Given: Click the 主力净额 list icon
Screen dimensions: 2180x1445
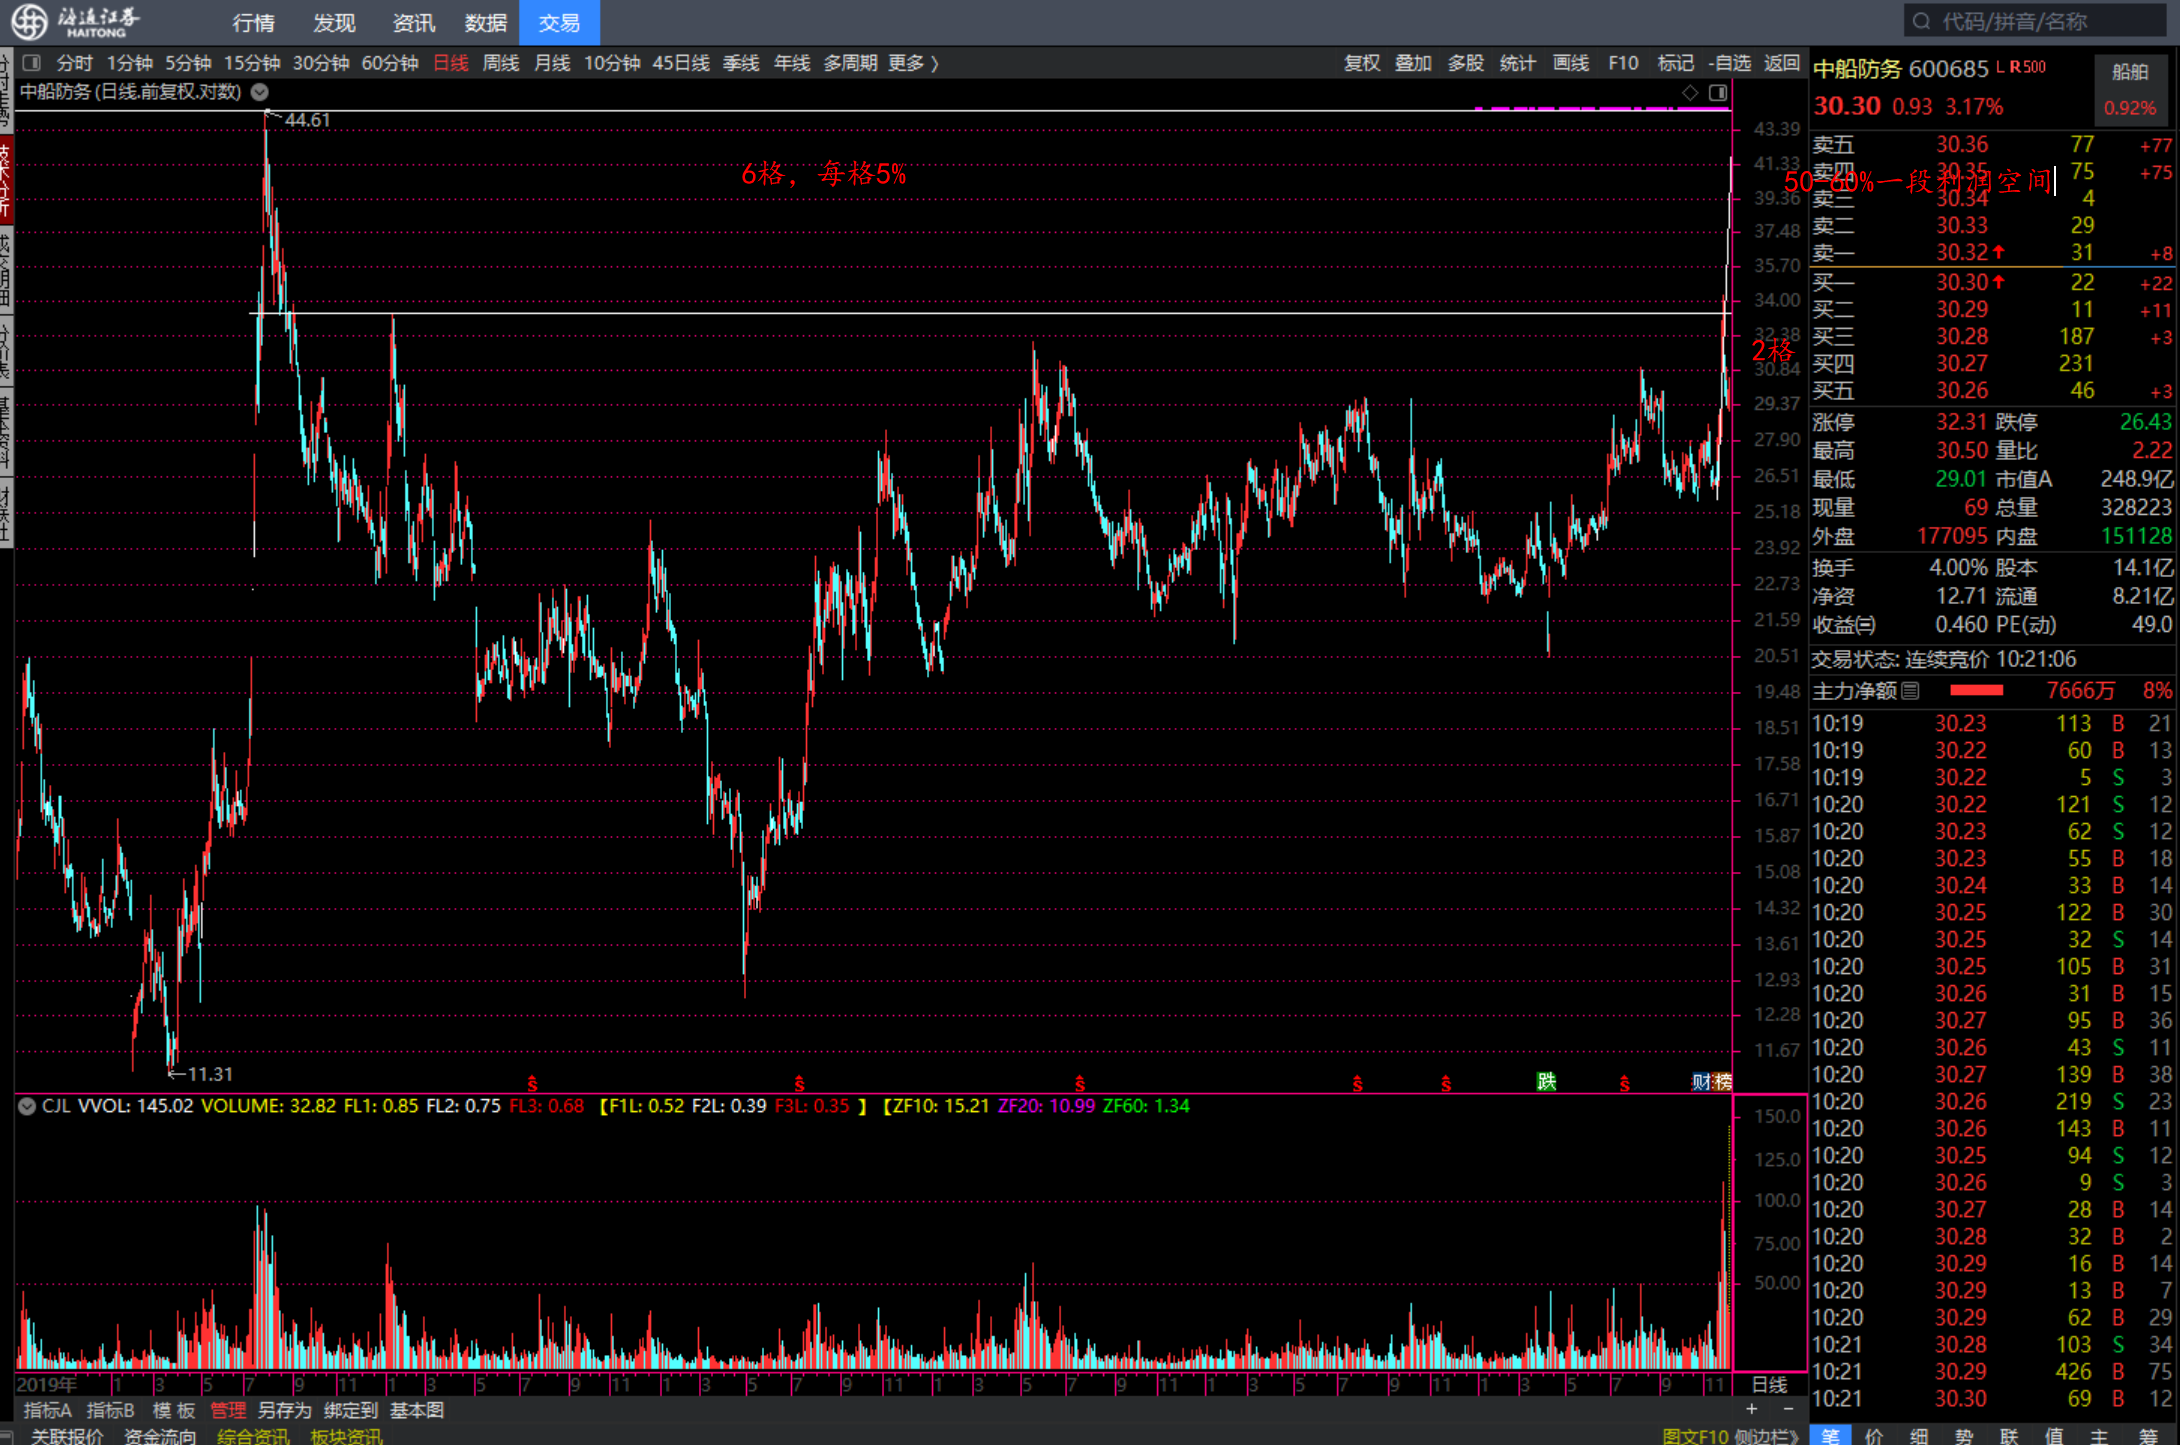Looking at the screenshot, I should click(1910, 691).
